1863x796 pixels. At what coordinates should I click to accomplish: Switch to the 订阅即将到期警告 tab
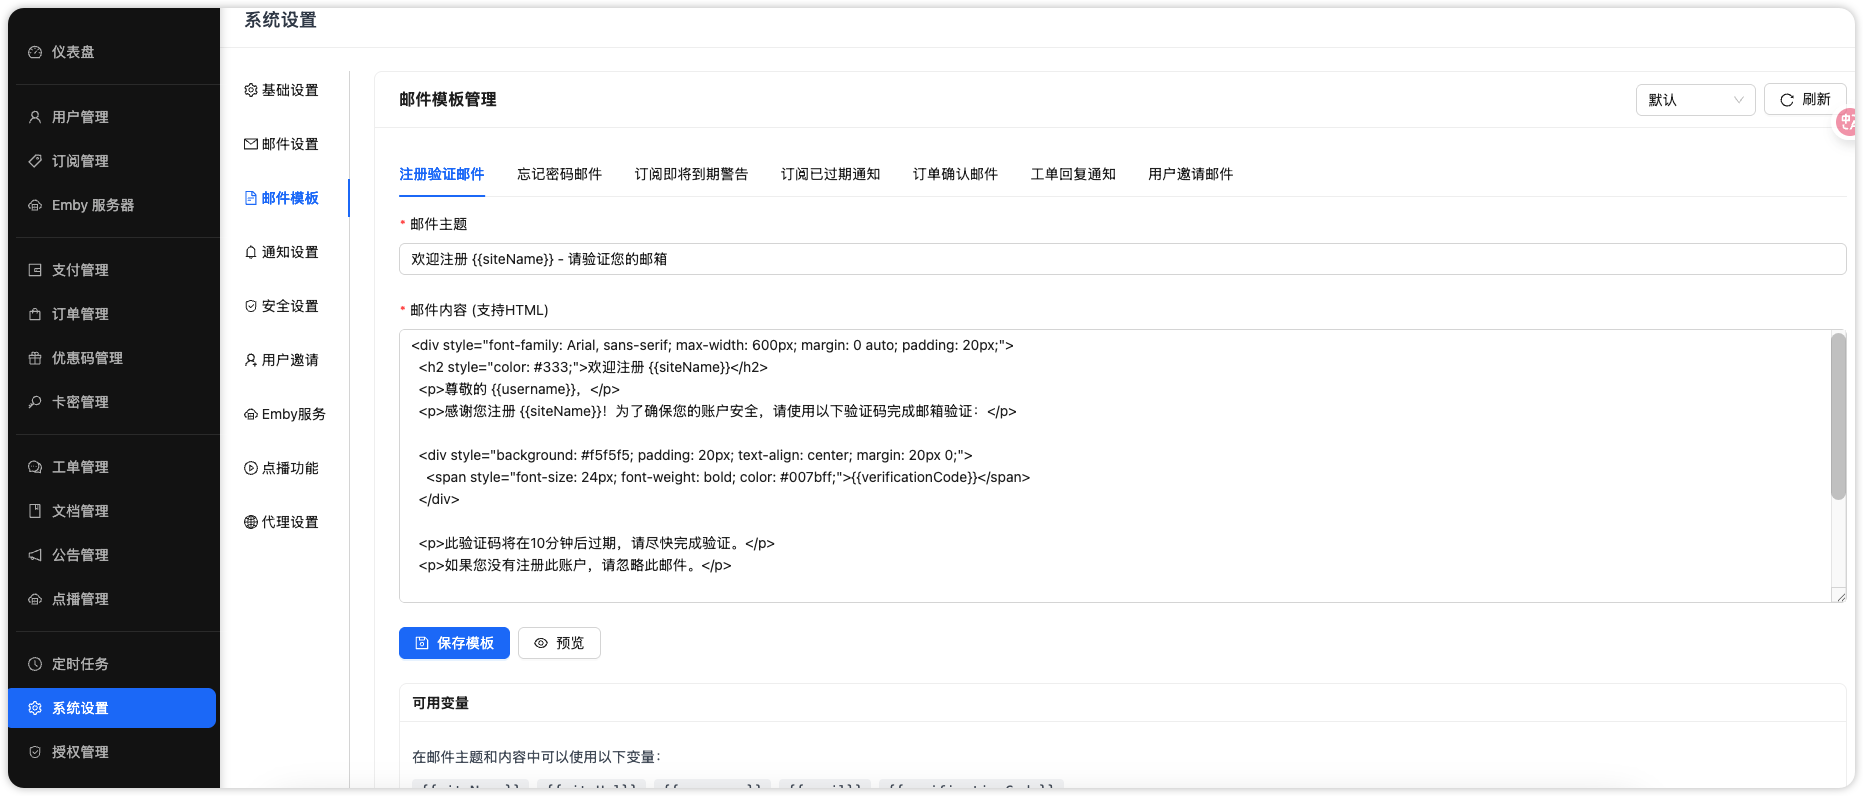691,174
